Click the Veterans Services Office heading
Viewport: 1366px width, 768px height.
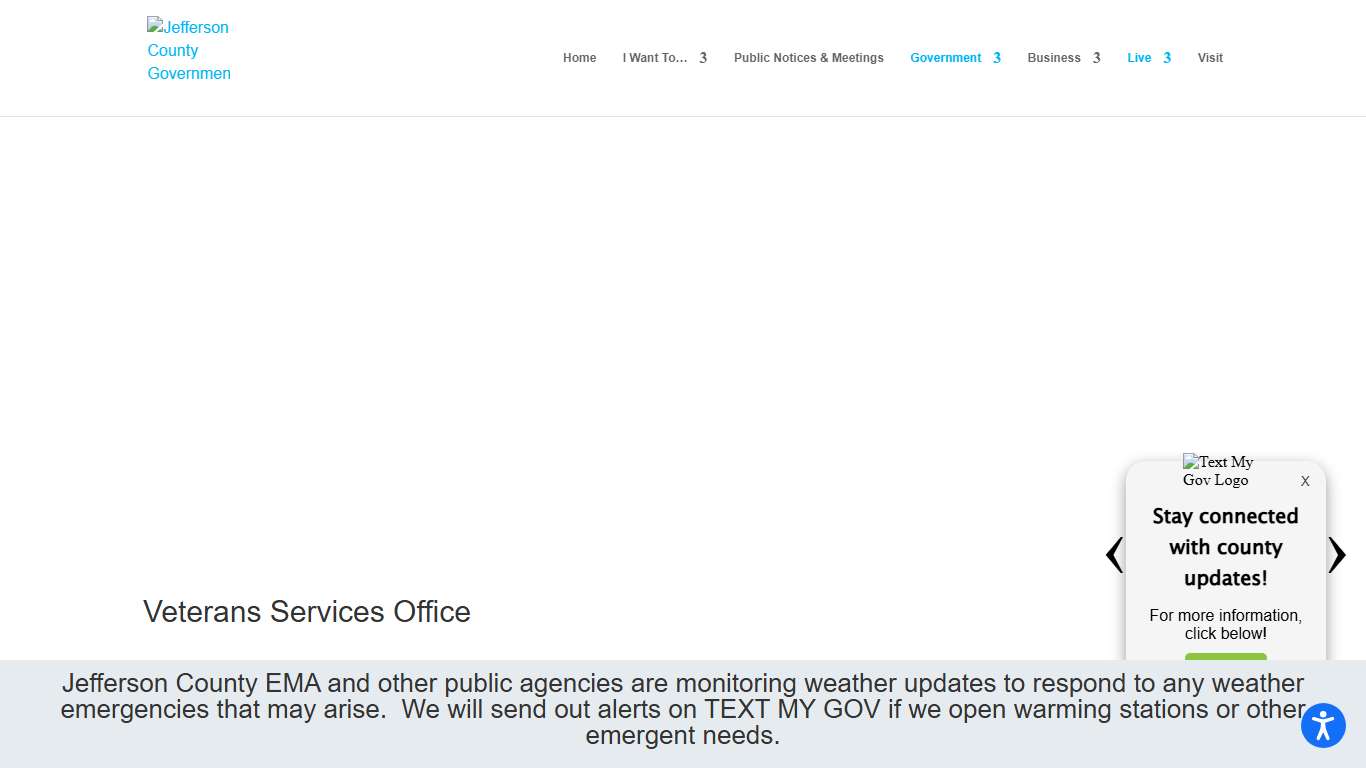[307, 611]
